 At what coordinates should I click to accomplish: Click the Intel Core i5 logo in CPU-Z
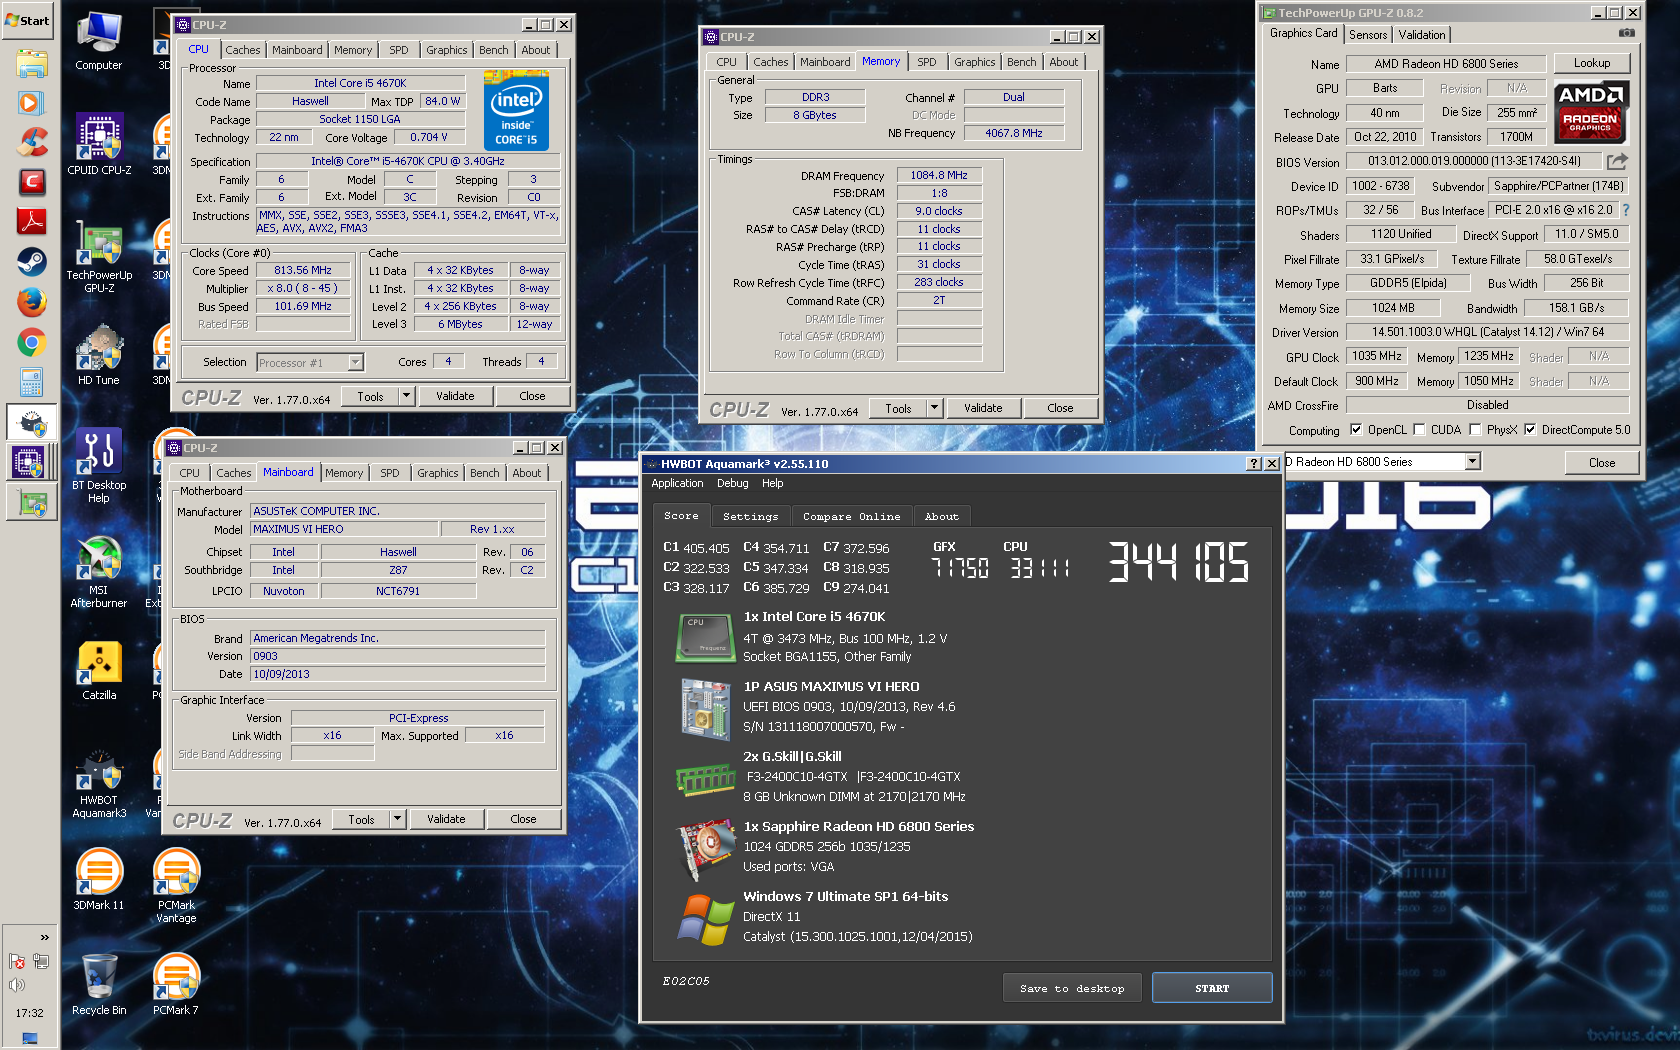point(516,110)
